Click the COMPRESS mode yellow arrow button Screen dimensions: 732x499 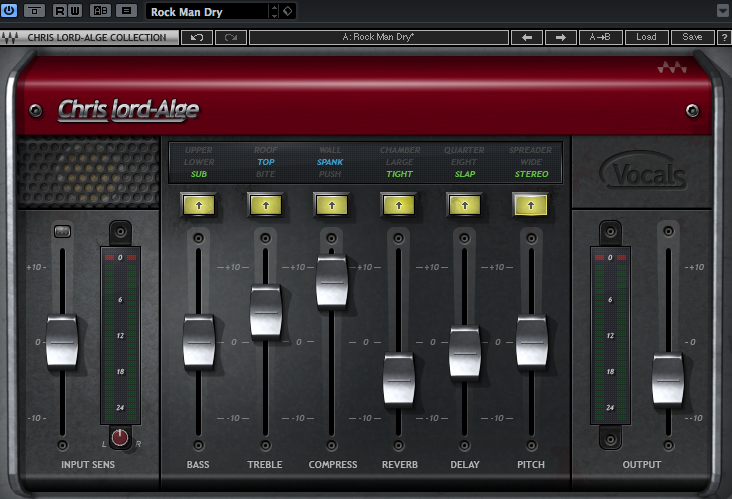[x=332, y=205]
